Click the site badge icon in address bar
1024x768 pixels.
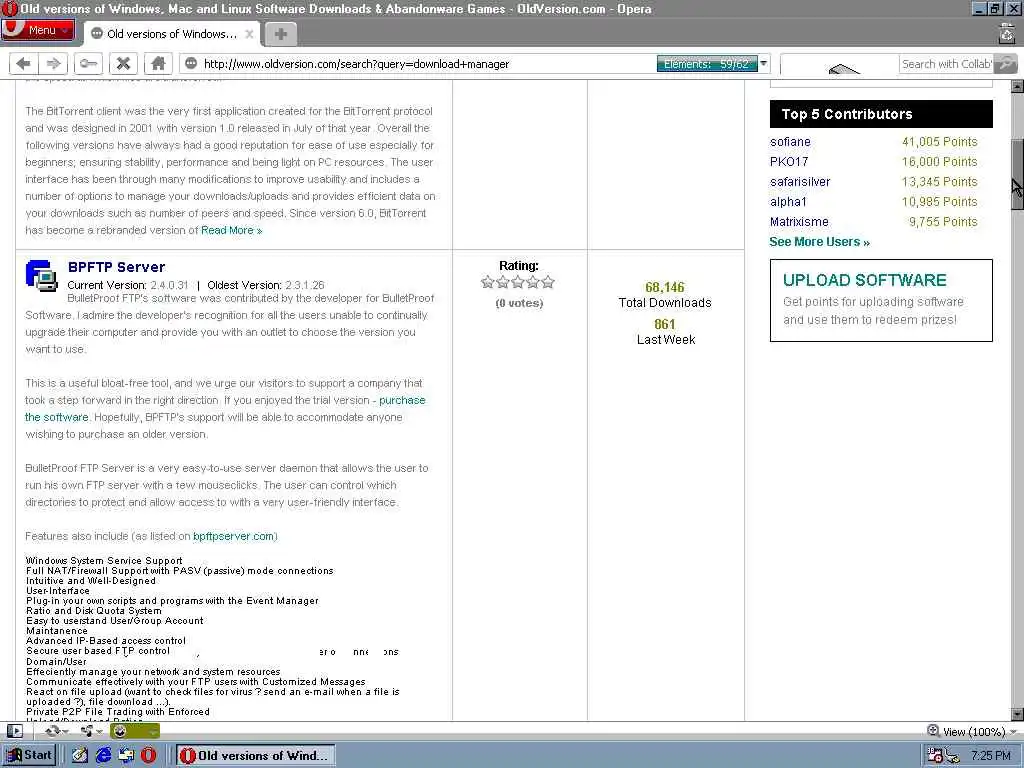[x=191, y=63]
